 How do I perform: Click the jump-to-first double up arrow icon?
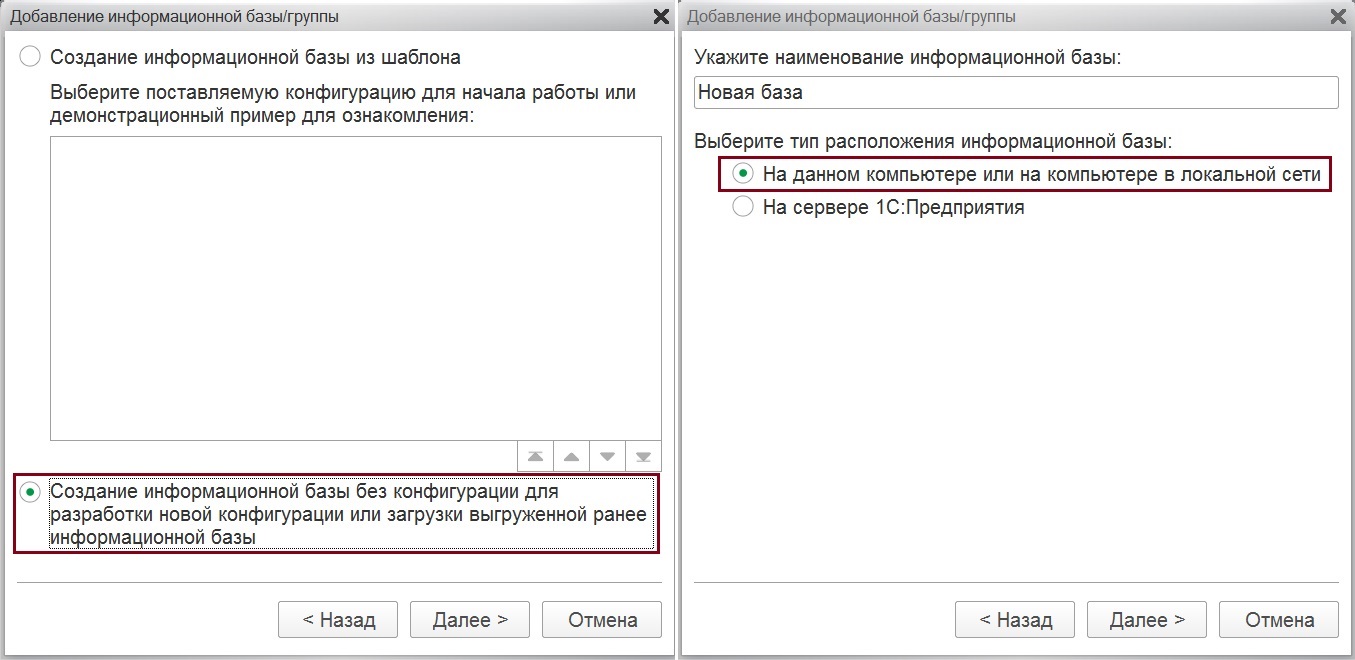click(x=535, y=457)
